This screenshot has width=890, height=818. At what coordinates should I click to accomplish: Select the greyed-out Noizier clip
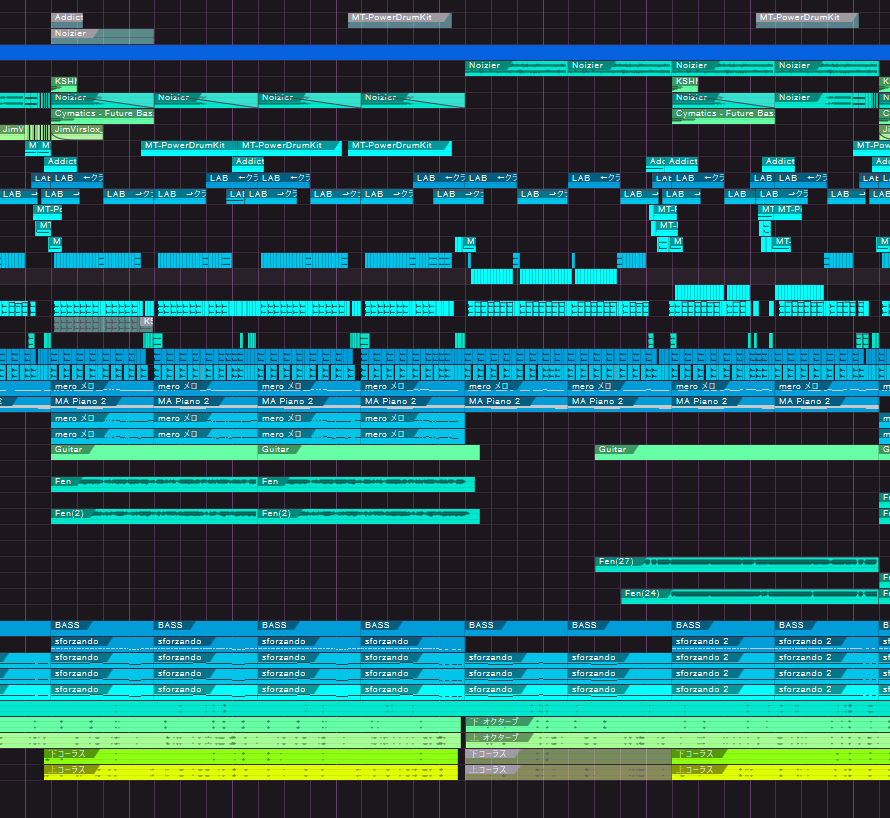coord(102,36)
